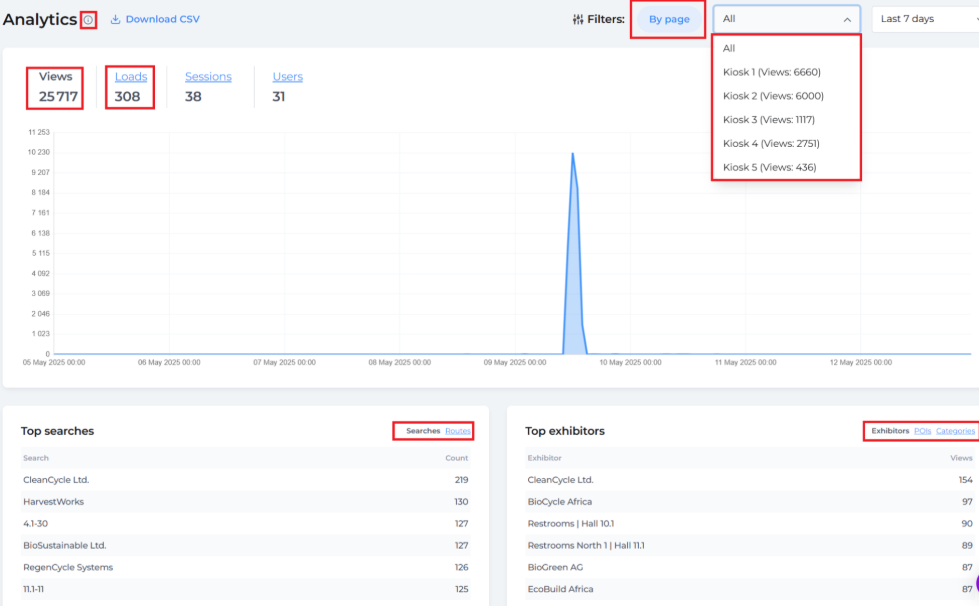Viewport: 979px width, 606px height.
Task: Switch to the Users metric
Action: click(x=287, y=77)
